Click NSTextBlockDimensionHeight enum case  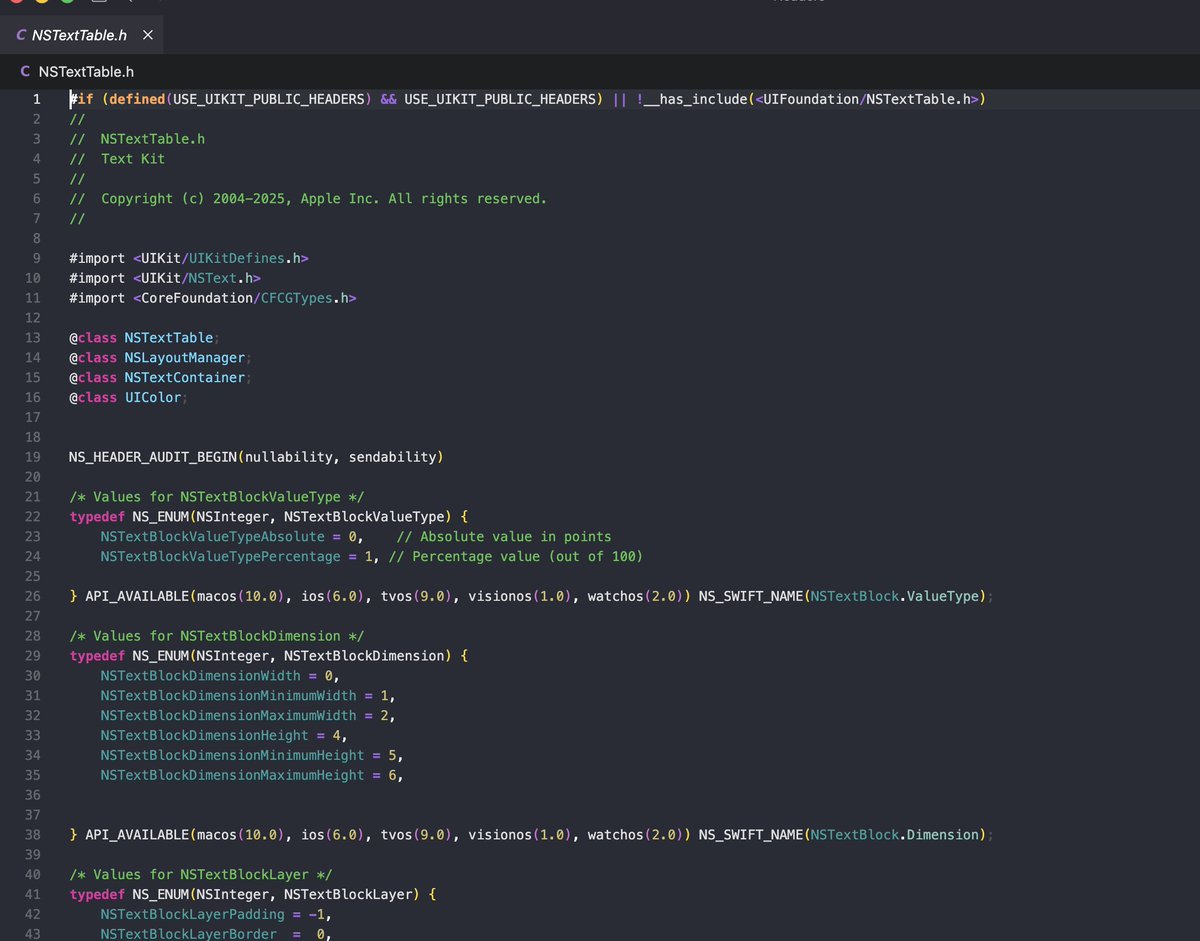[205, 735]
